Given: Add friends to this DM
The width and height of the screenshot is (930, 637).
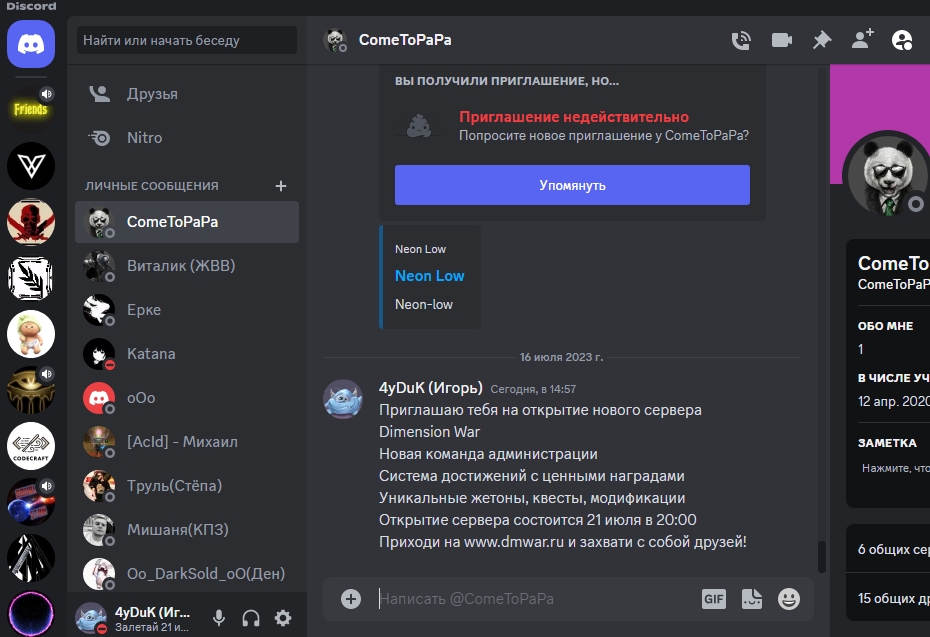Looking at the screenshot, I should coord(862,40).
